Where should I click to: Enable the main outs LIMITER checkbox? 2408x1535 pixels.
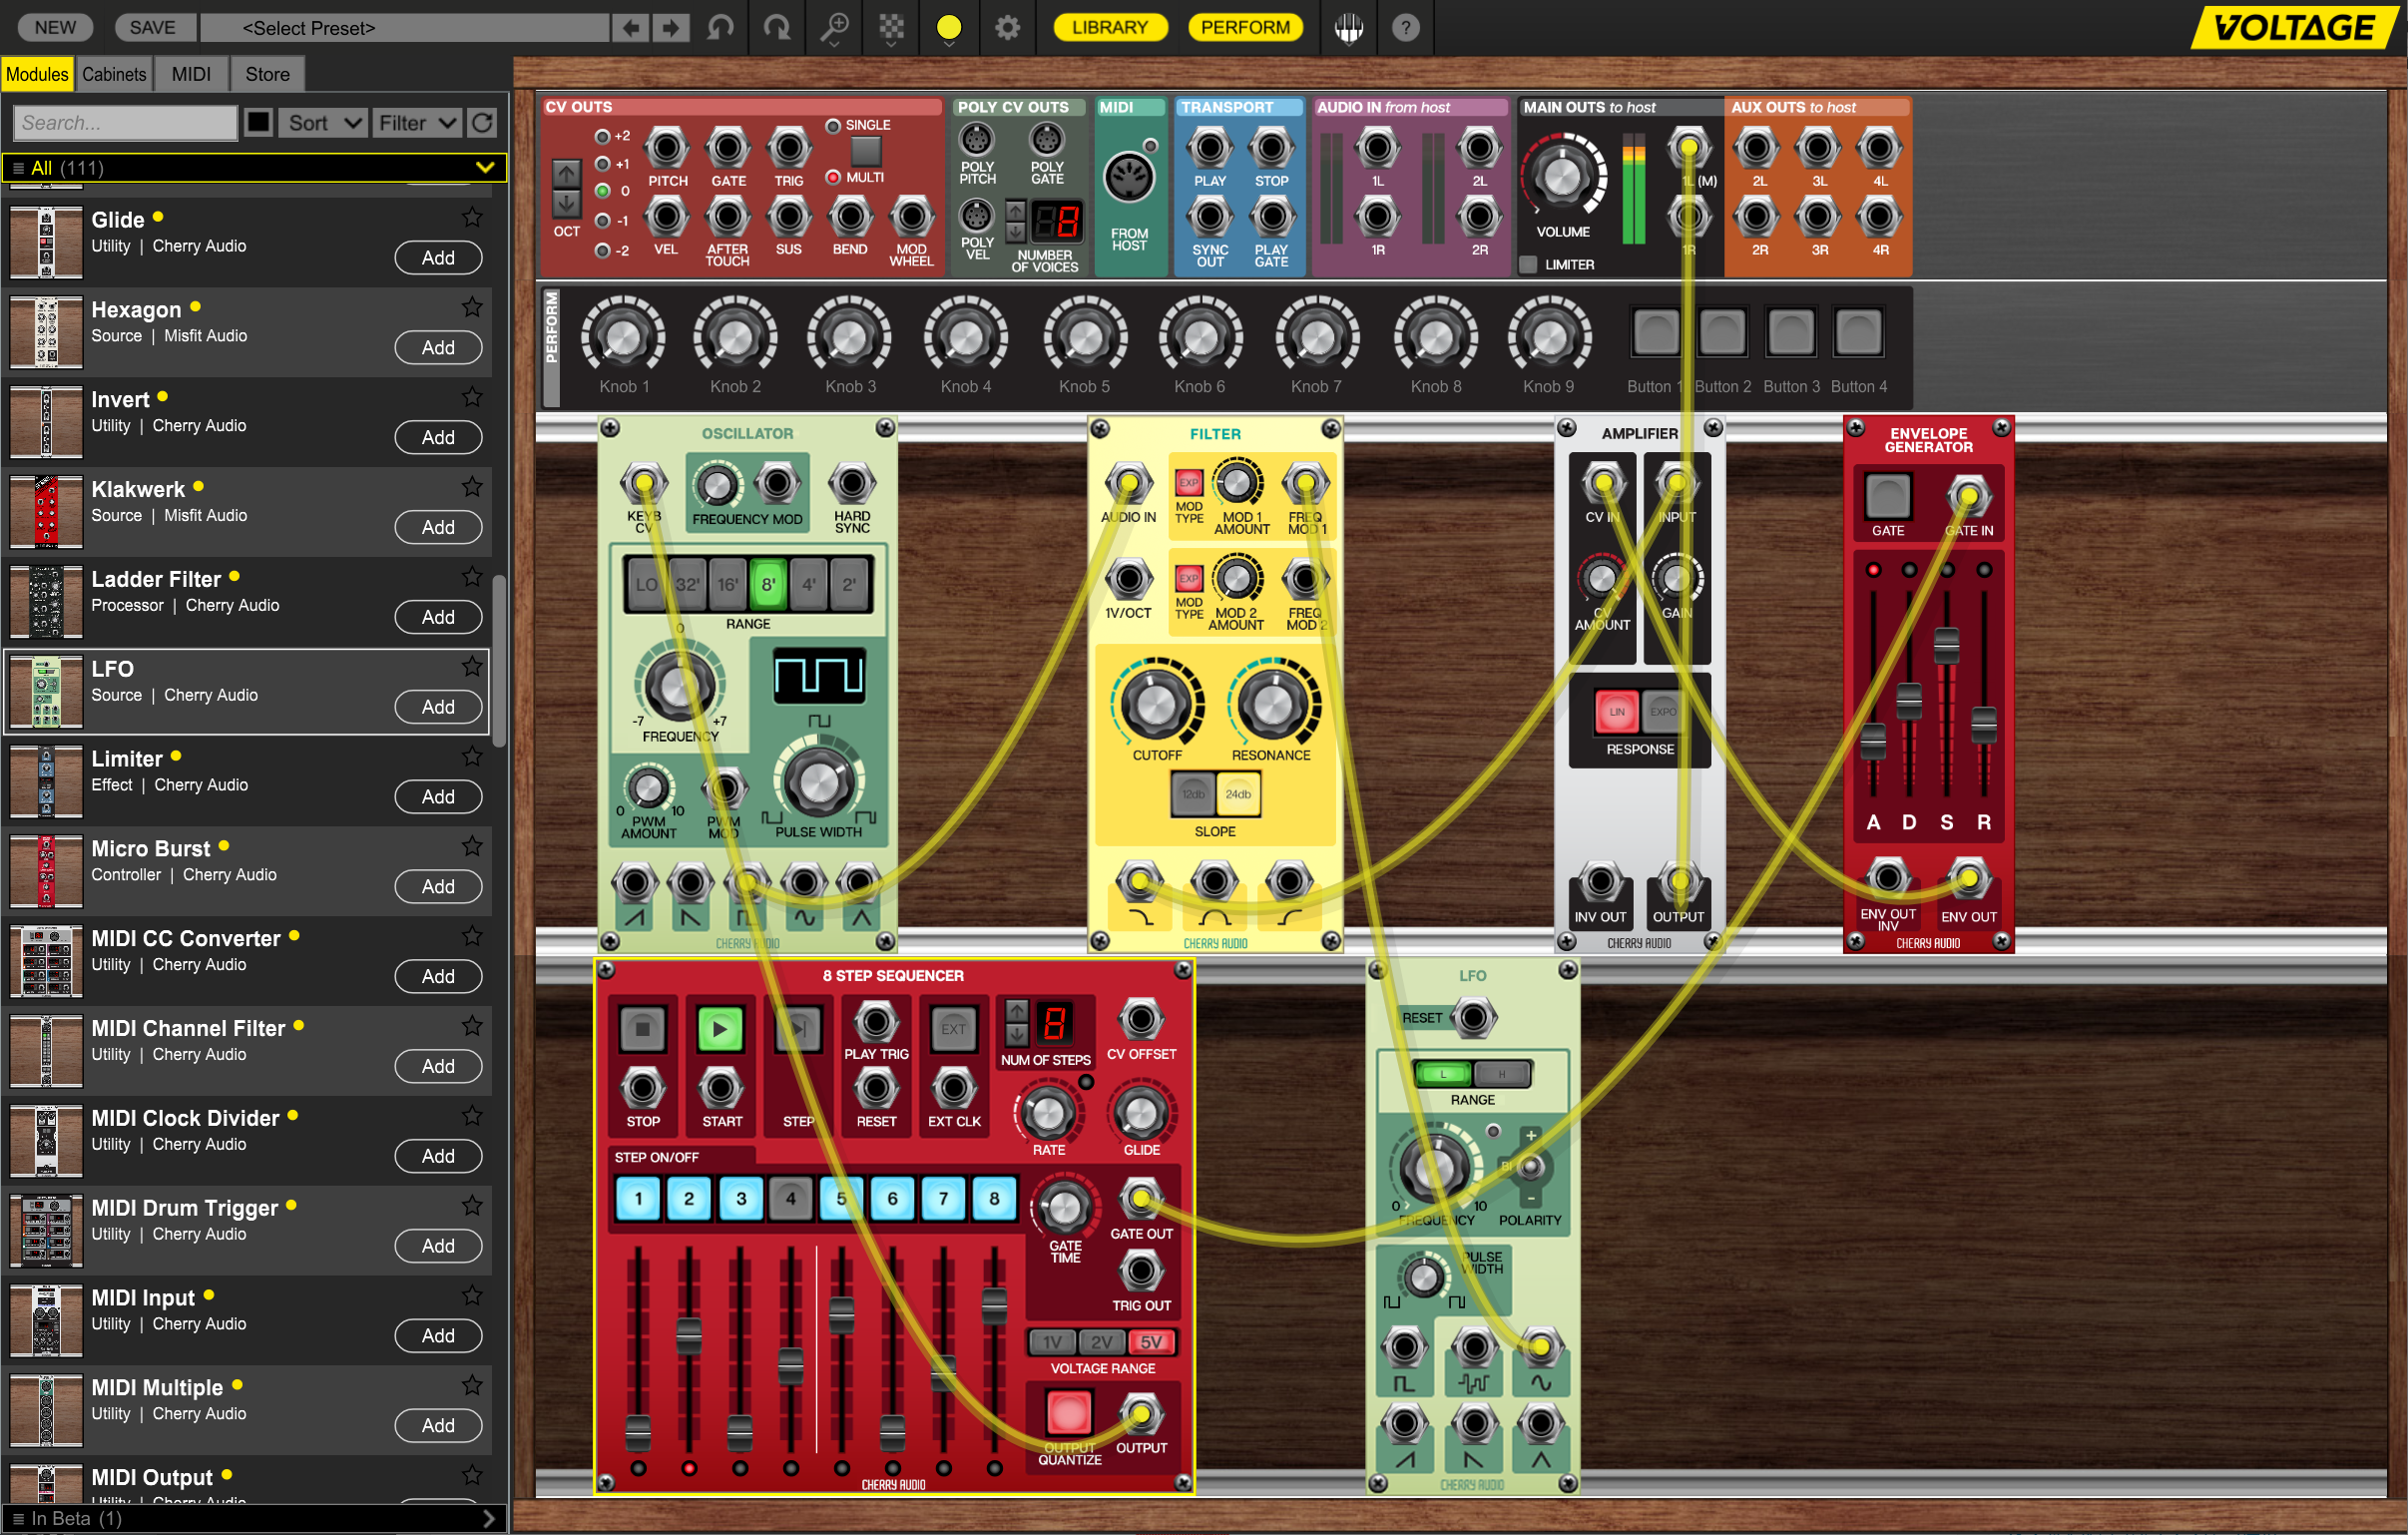[1528, 265]
